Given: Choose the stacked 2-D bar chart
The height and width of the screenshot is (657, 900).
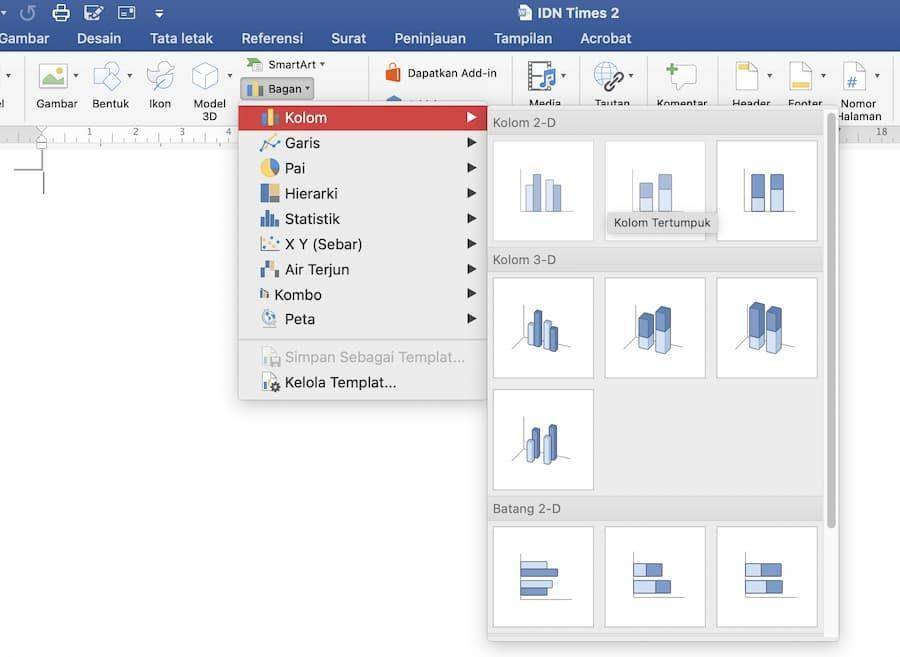Looking at the screenshot, I should [655, 577].
